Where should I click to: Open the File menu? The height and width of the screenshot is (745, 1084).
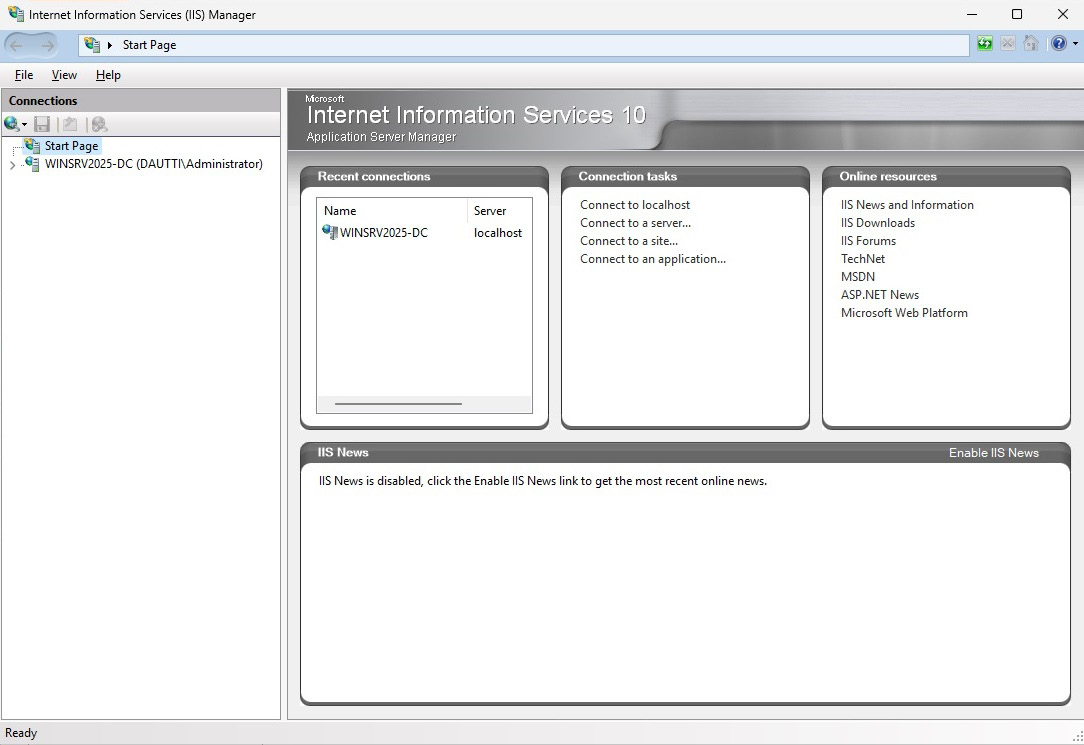pos(24,75)
